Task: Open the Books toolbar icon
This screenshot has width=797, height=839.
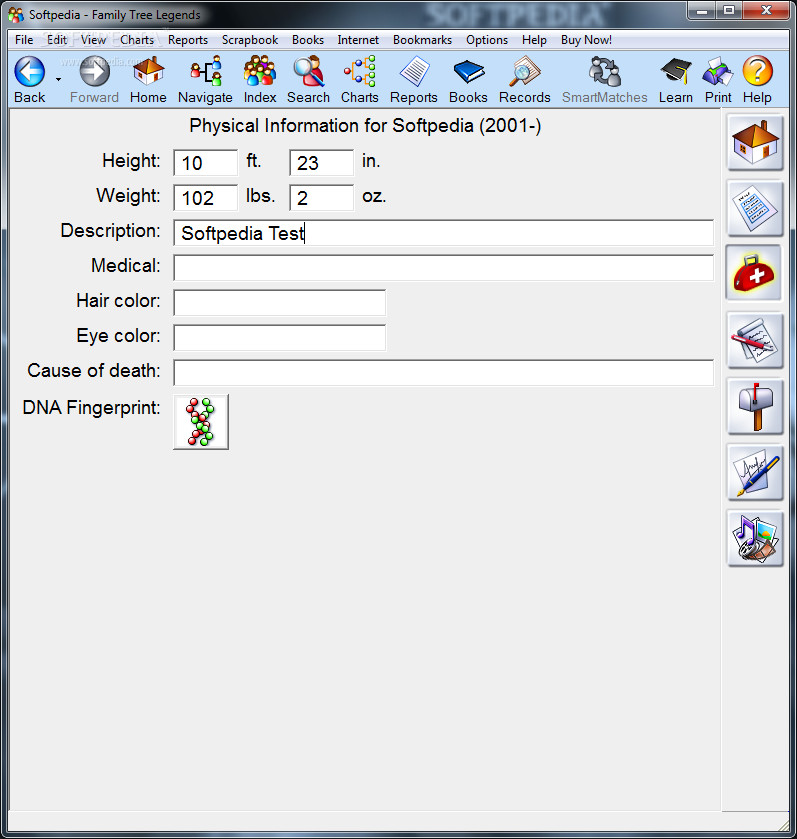Action: 469,72
